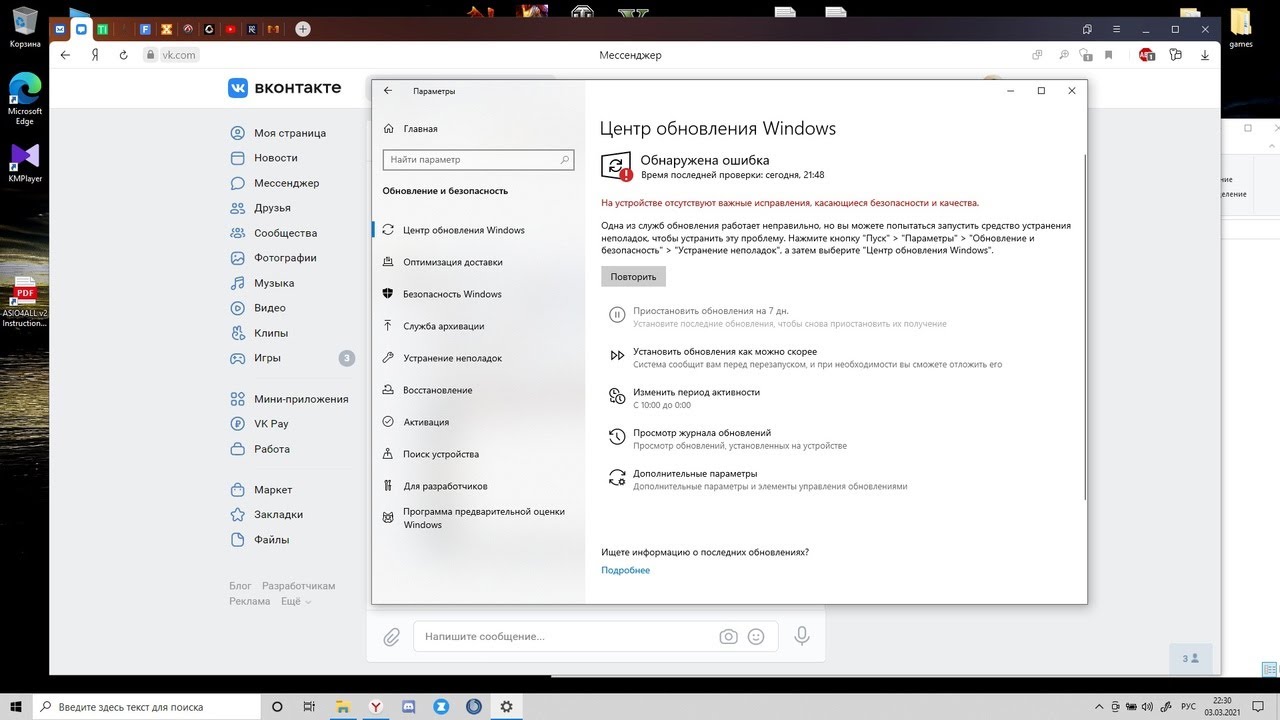Click the microphone voice message icon
This screenshot has width=1280, height=720.
[x=801, y=637]
